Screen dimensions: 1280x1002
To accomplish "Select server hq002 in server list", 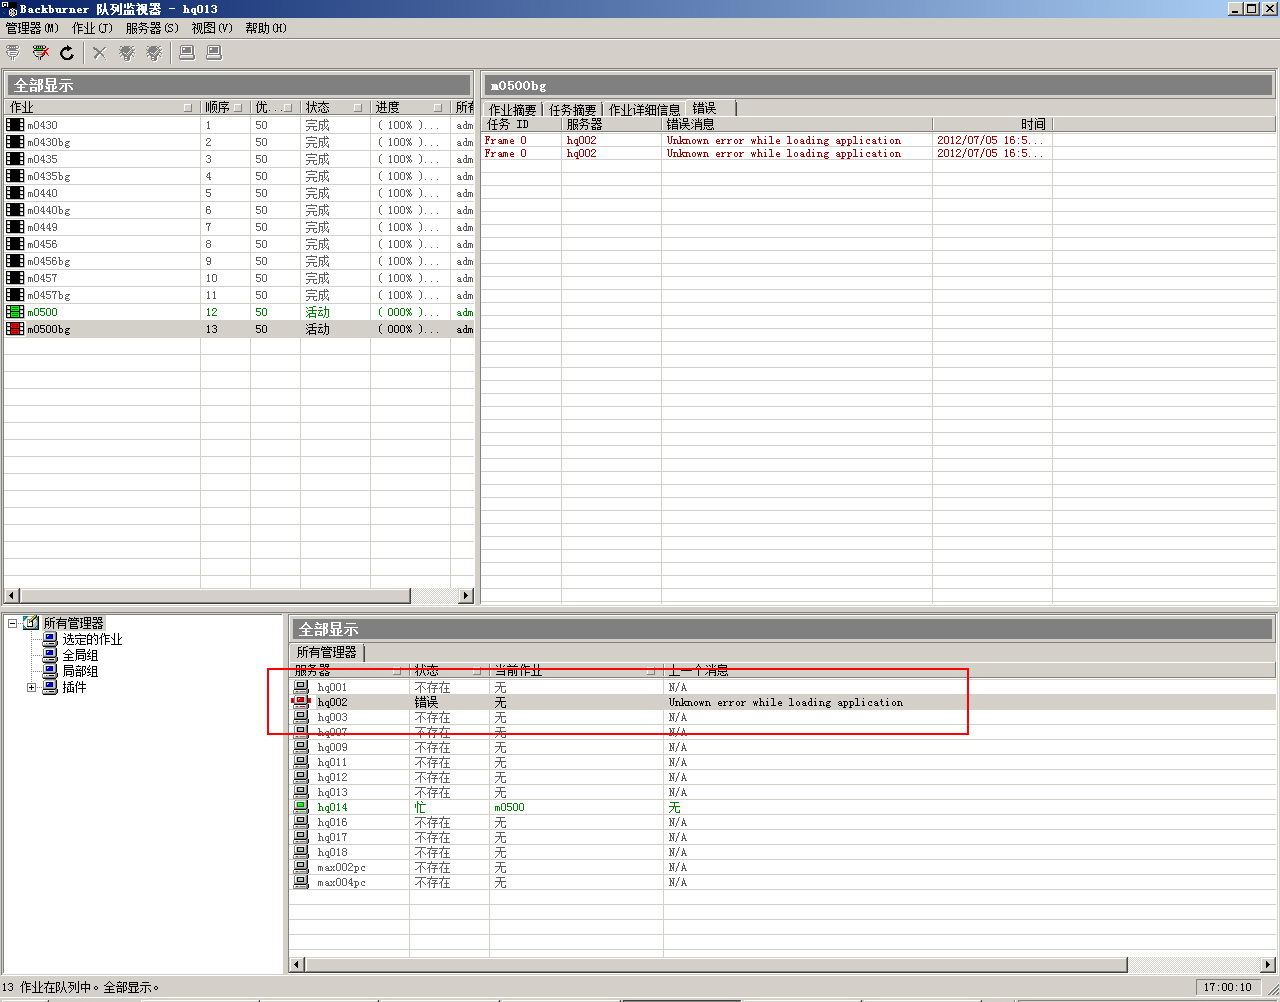I will tap(782, 702).
